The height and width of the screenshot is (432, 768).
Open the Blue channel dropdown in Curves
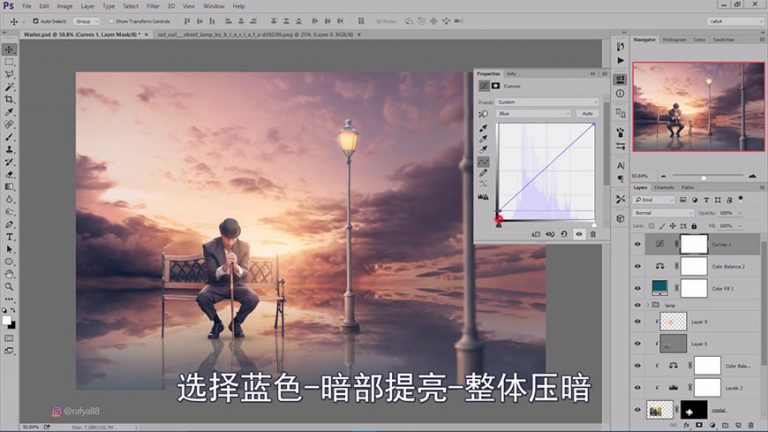pyautogui.click(x=533, y=114)
